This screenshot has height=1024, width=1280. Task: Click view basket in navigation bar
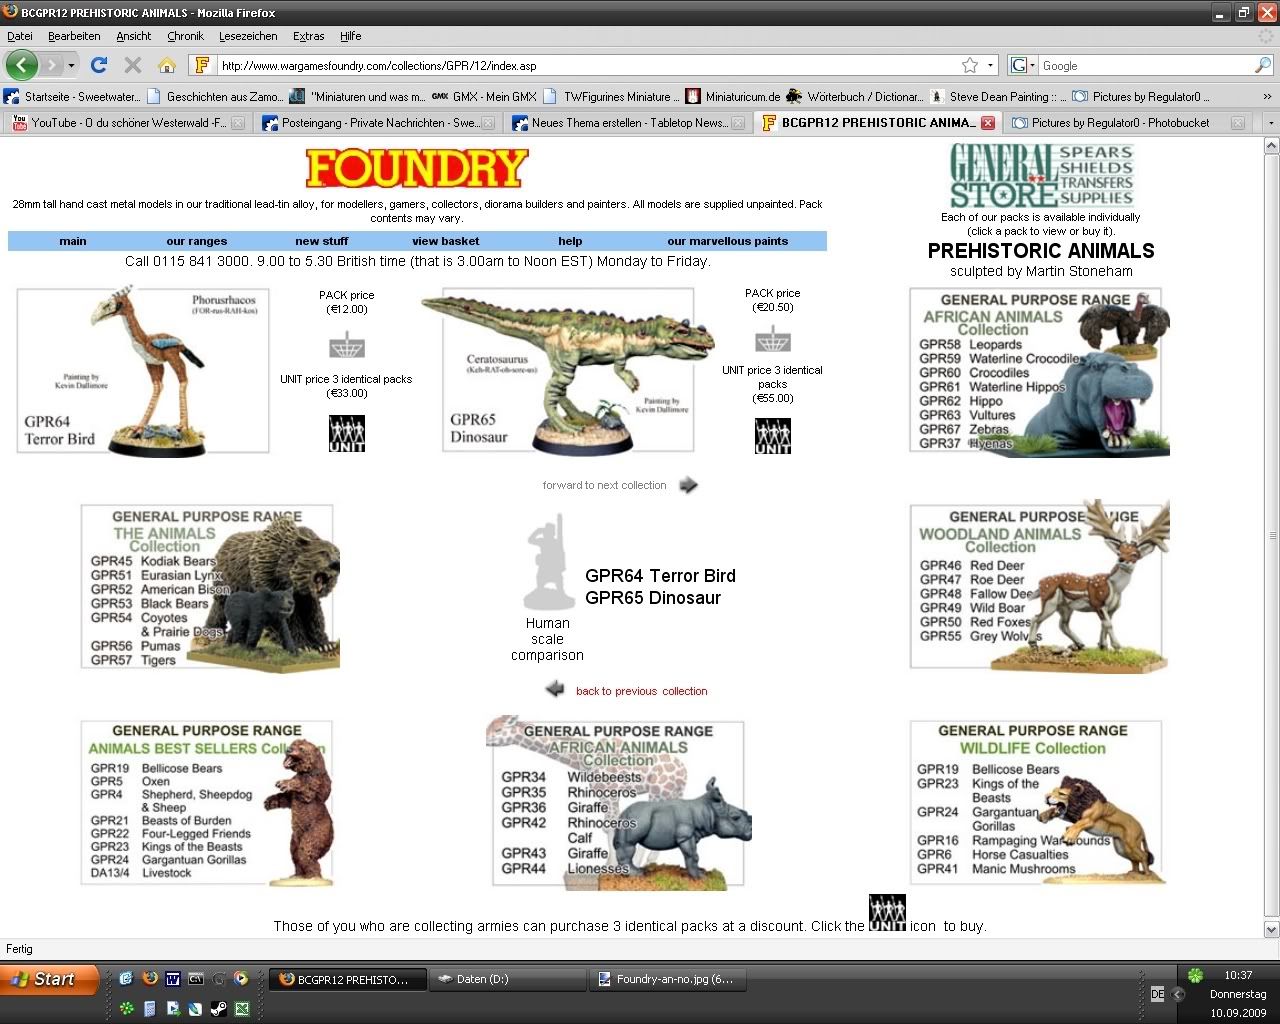pos(446,241)
